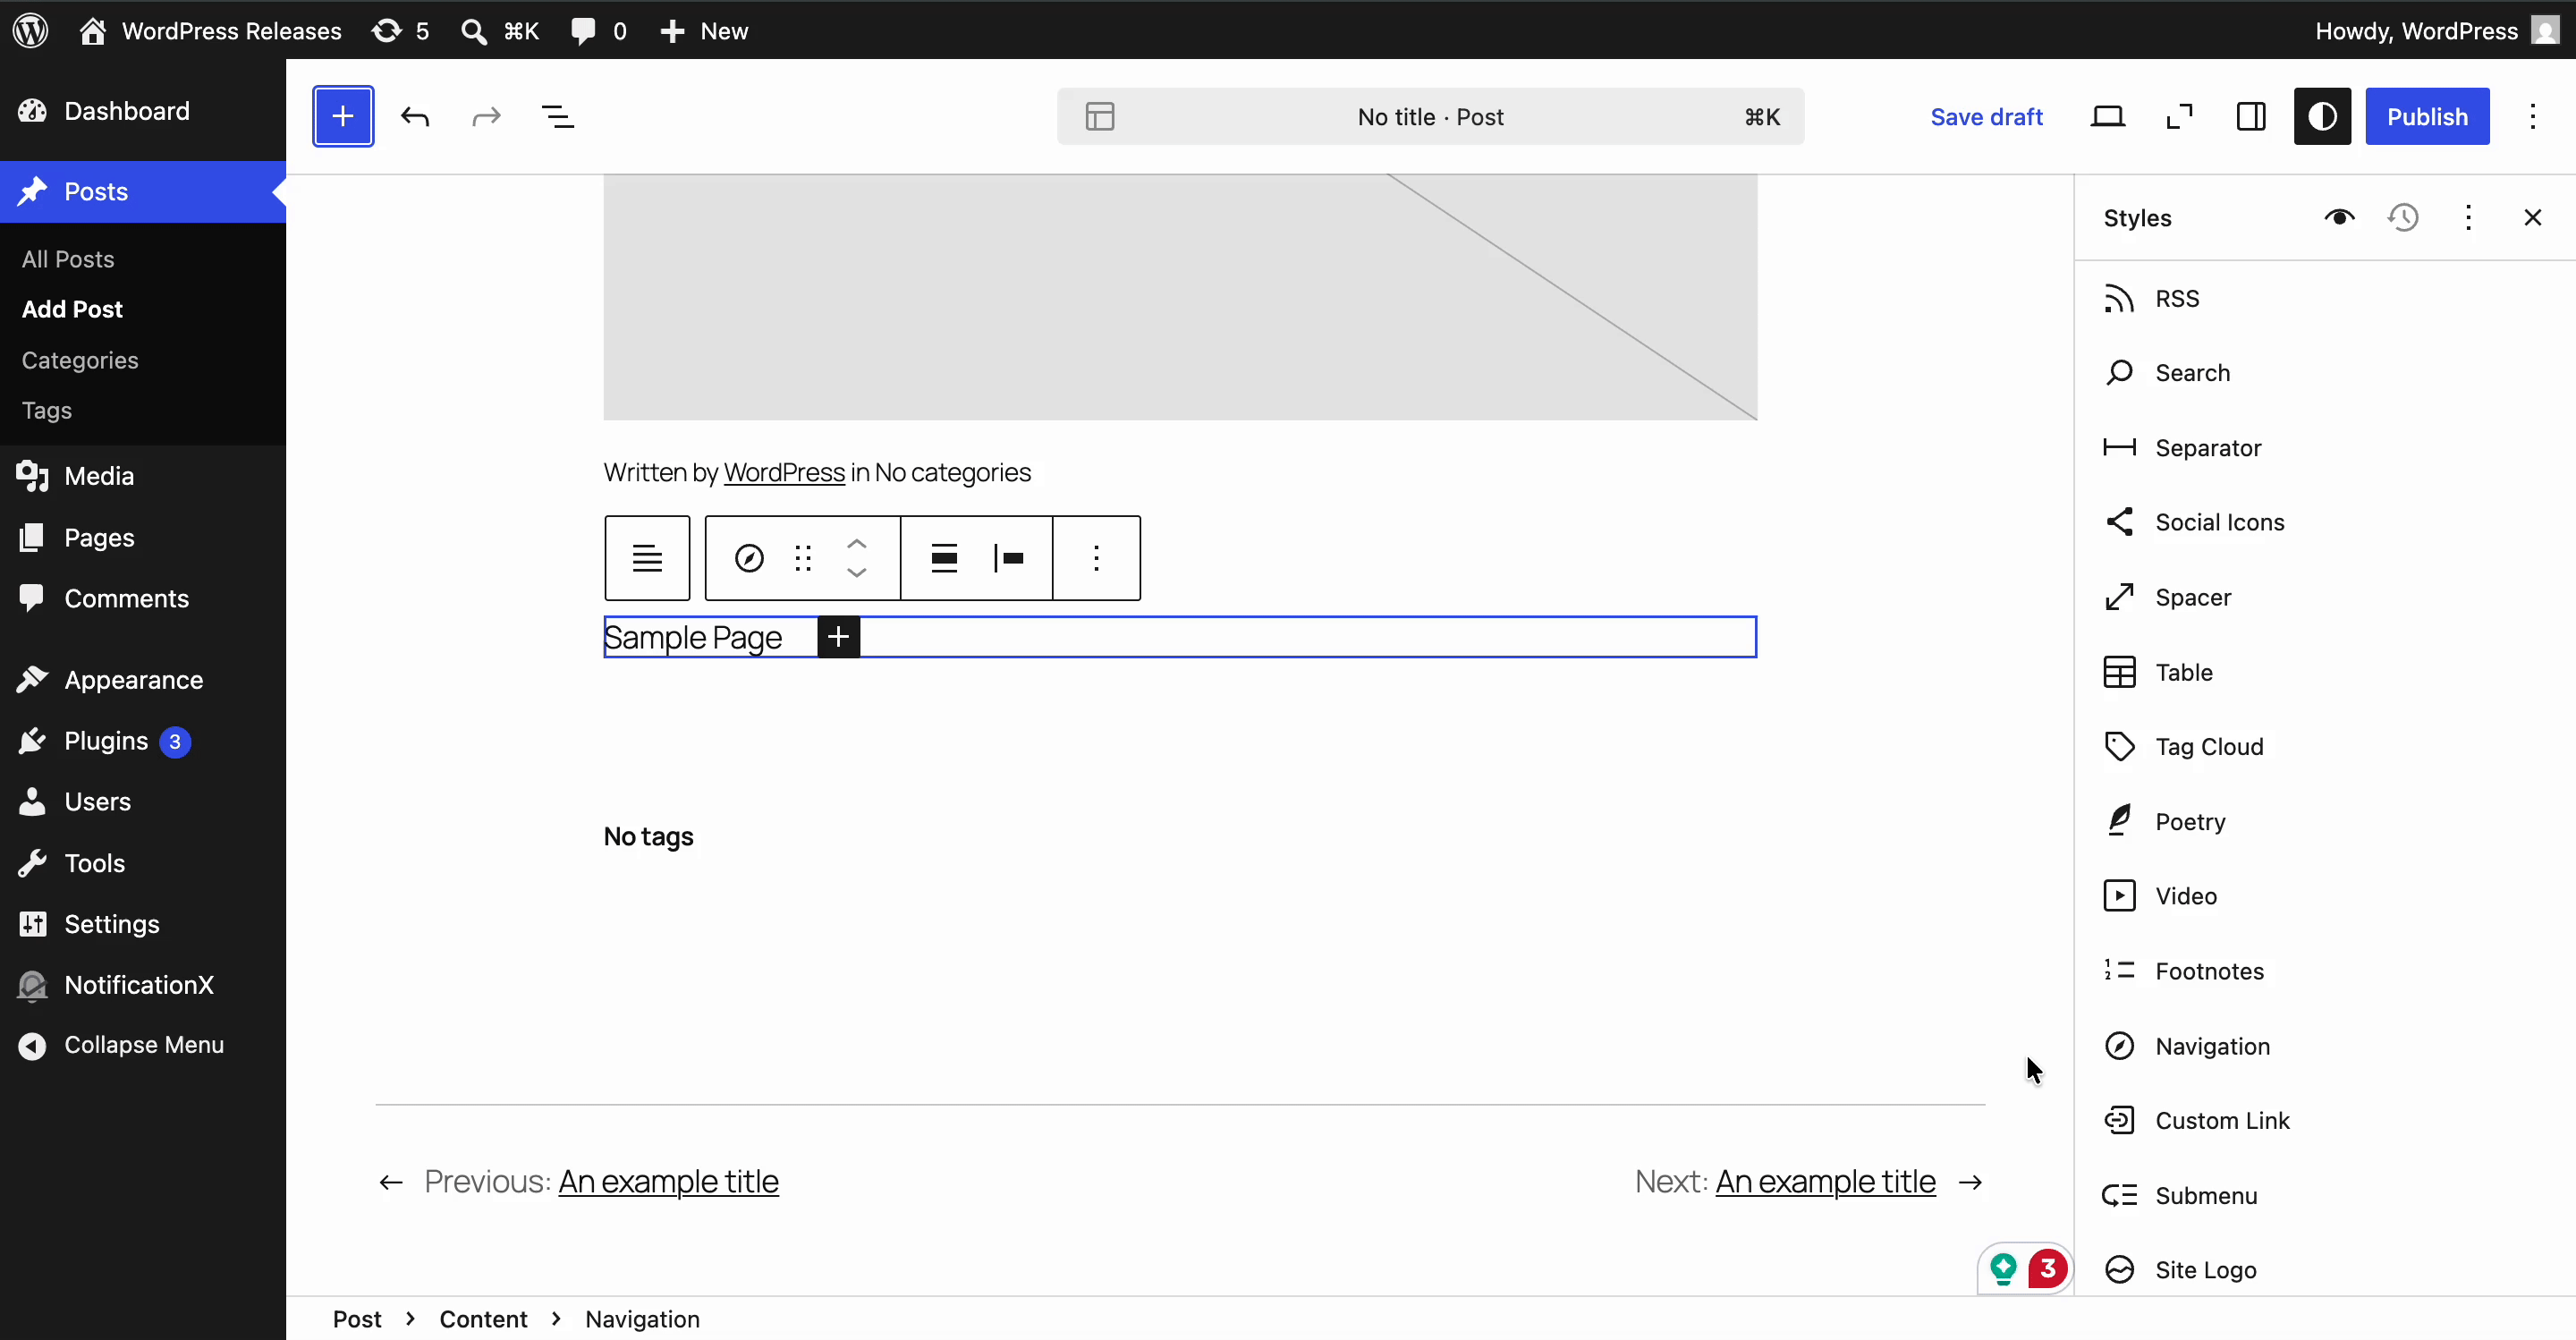Open Styles panel more actions menu
The image size is (2576, 1340).
(2468, 218)
